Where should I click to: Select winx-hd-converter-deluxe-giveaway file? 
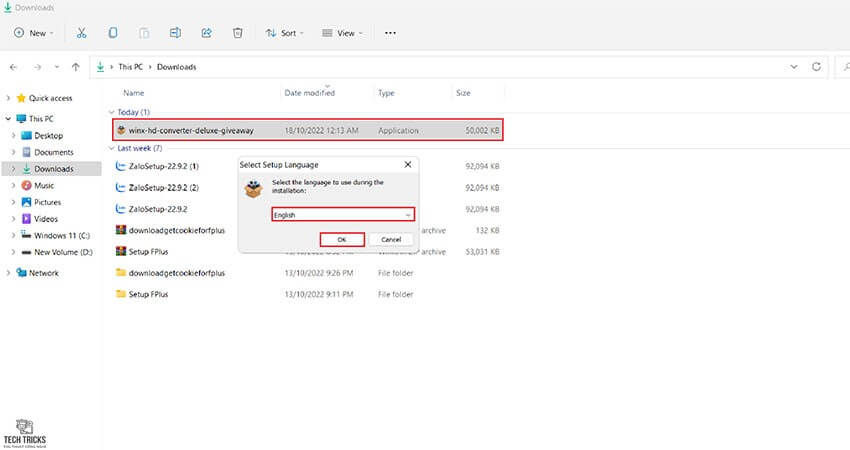tap(308, 130)
